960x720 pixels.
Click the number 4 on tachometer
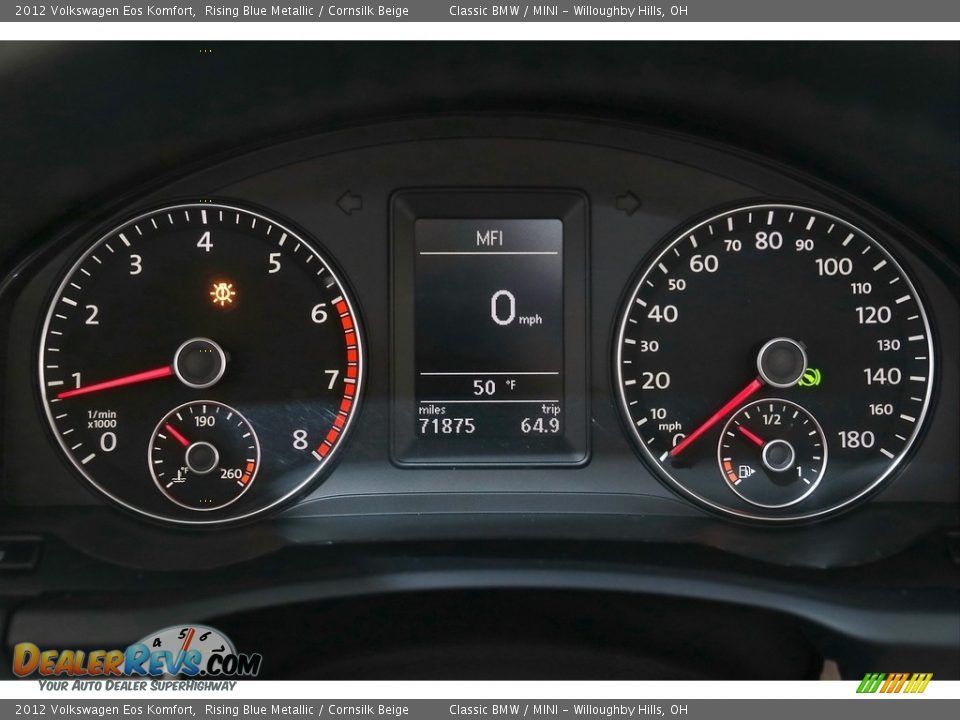click(x=204, y=242)
